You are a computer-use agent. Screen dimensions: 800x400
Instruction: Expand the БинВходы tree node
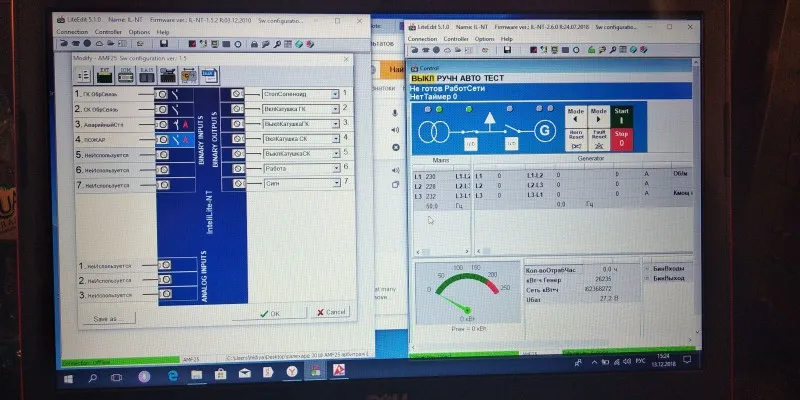click(x=646, y=268)
